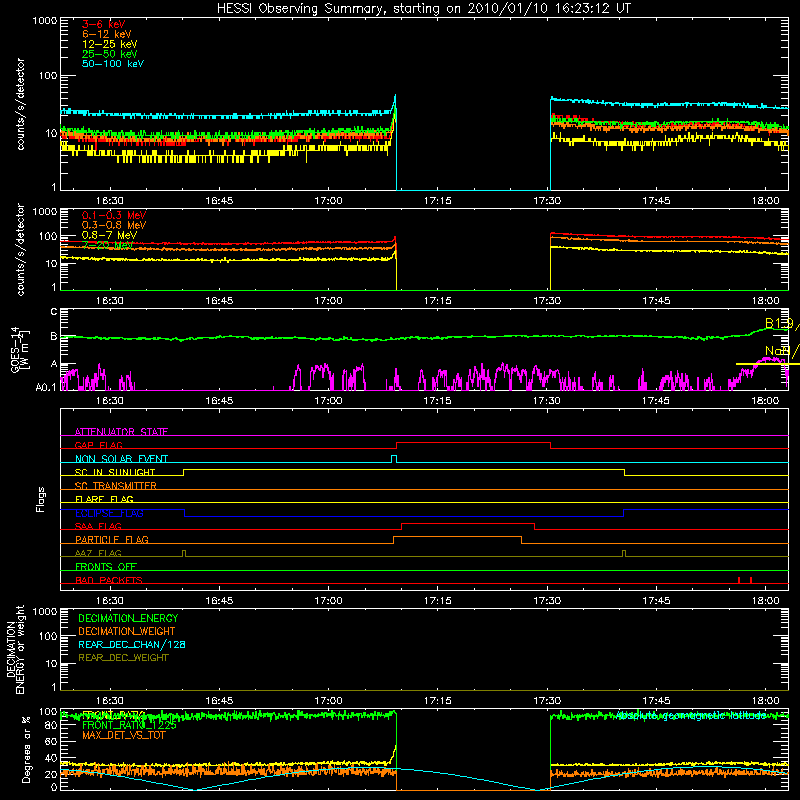
Task: Click counts/s/detector axis title of MeV panel
Action: [x=20, y=249]
